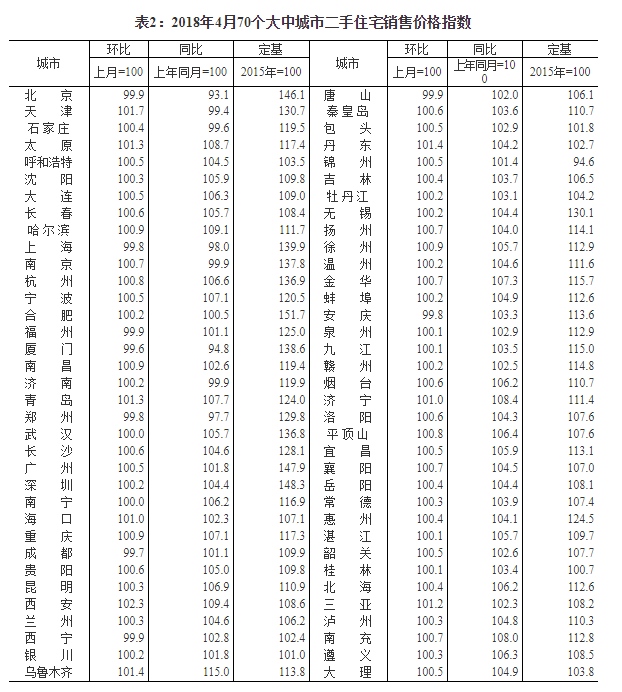The height and width of the screenshot is (692, 622).
Task: Select city name '成都'
Action: (49, 553)
